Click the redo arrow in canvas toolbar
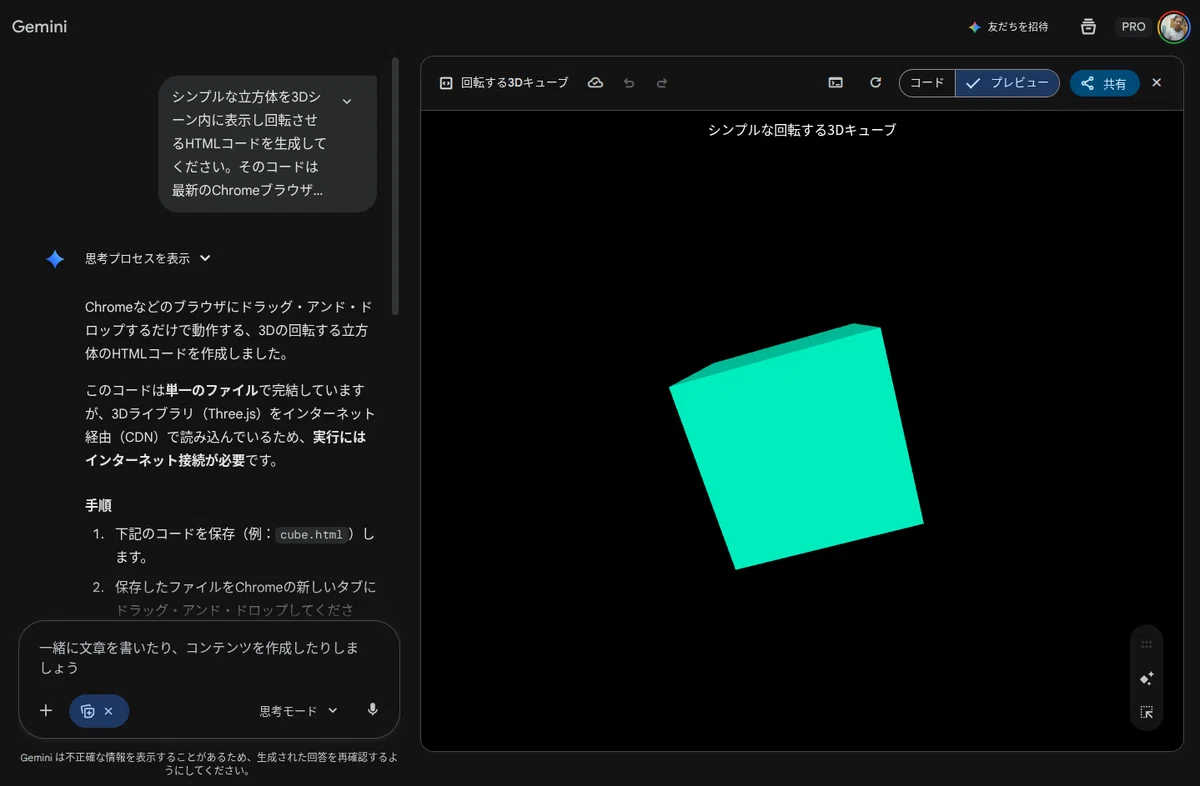This screenshot has height=786, width=1200. [x=662, y=83]
